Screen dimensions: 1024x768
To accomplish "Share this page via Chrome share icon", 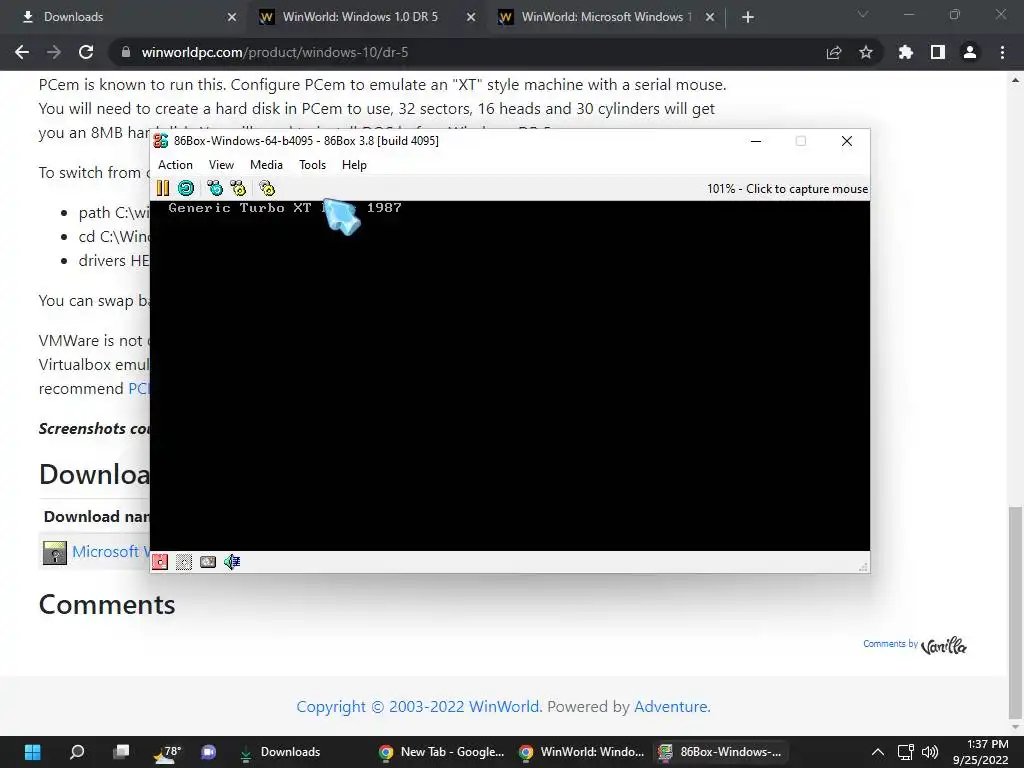I will pos(834,52).
